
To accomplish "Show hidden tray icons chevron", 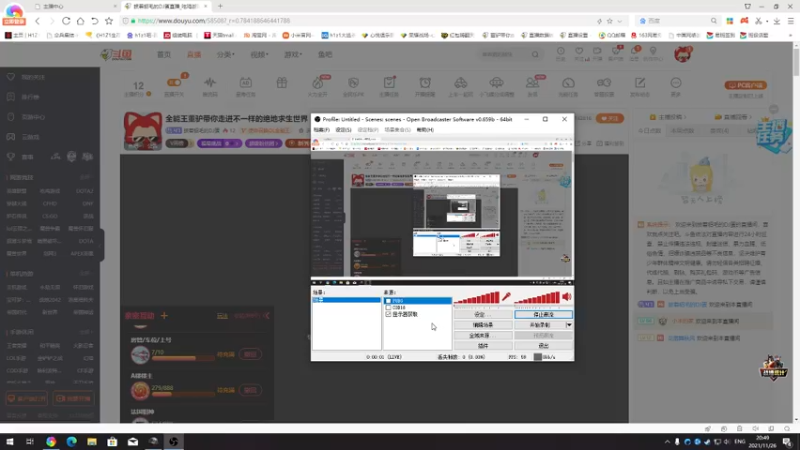I will tap(667, 442).
